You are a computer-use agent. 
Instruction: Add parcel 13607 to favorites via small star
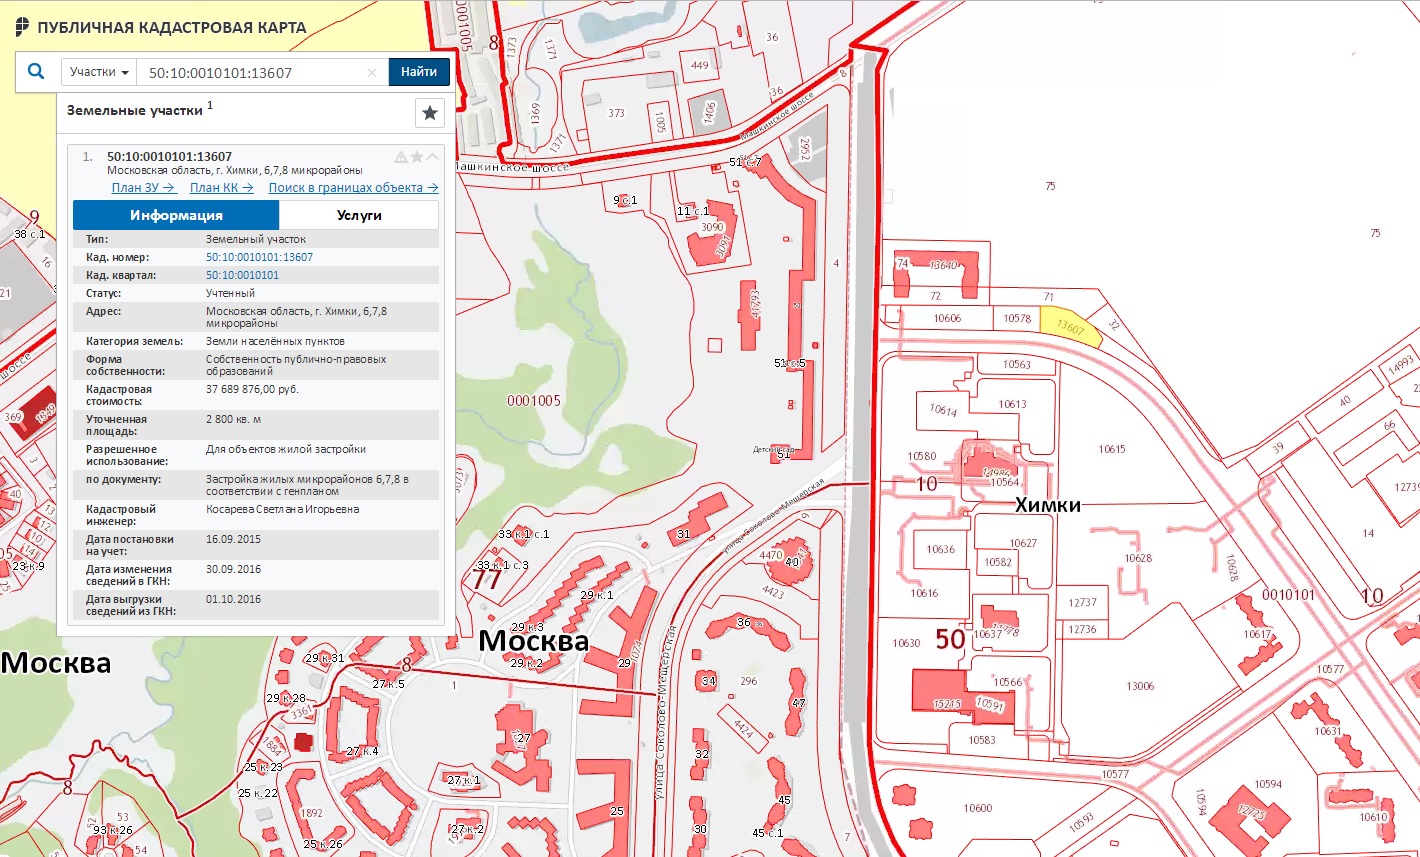tap(417, 157)
